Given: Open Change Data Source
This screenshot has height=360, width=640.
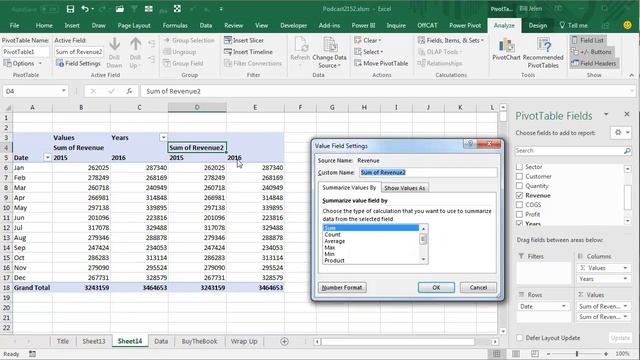Looking at the screenshot, I should click(329, 52).
